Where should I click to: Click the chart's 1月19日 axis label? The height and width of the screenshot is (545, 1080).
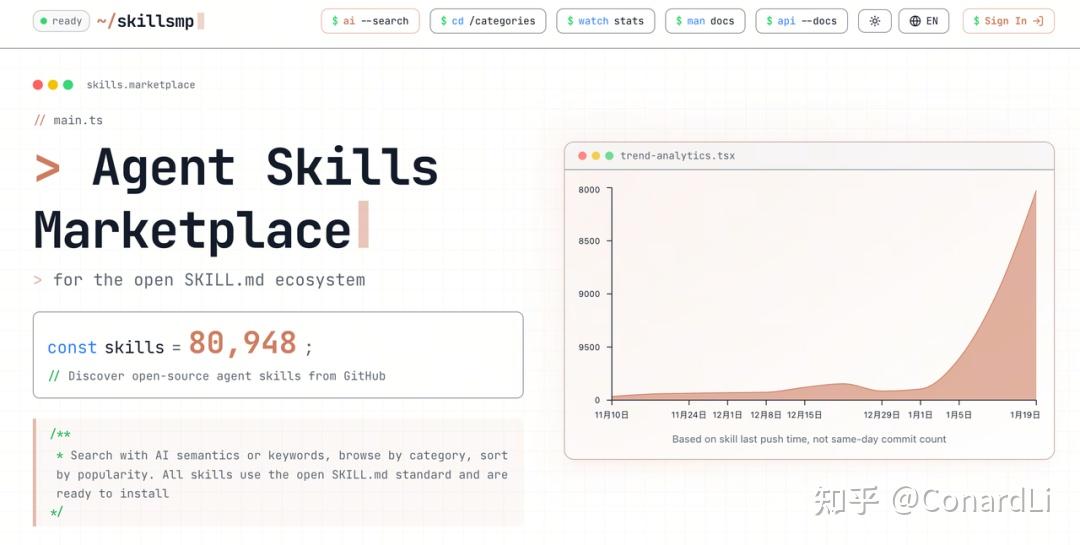(1025, 415)
